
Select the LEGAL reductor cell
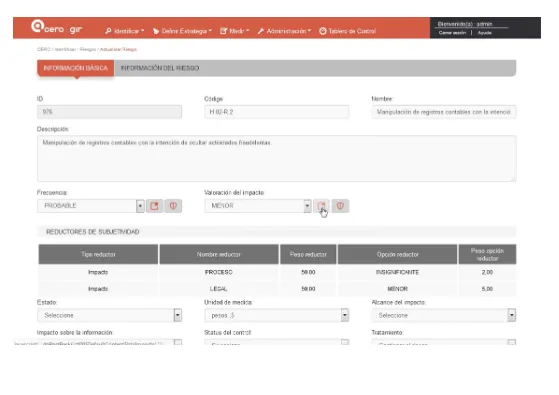[x=219, y=289]
